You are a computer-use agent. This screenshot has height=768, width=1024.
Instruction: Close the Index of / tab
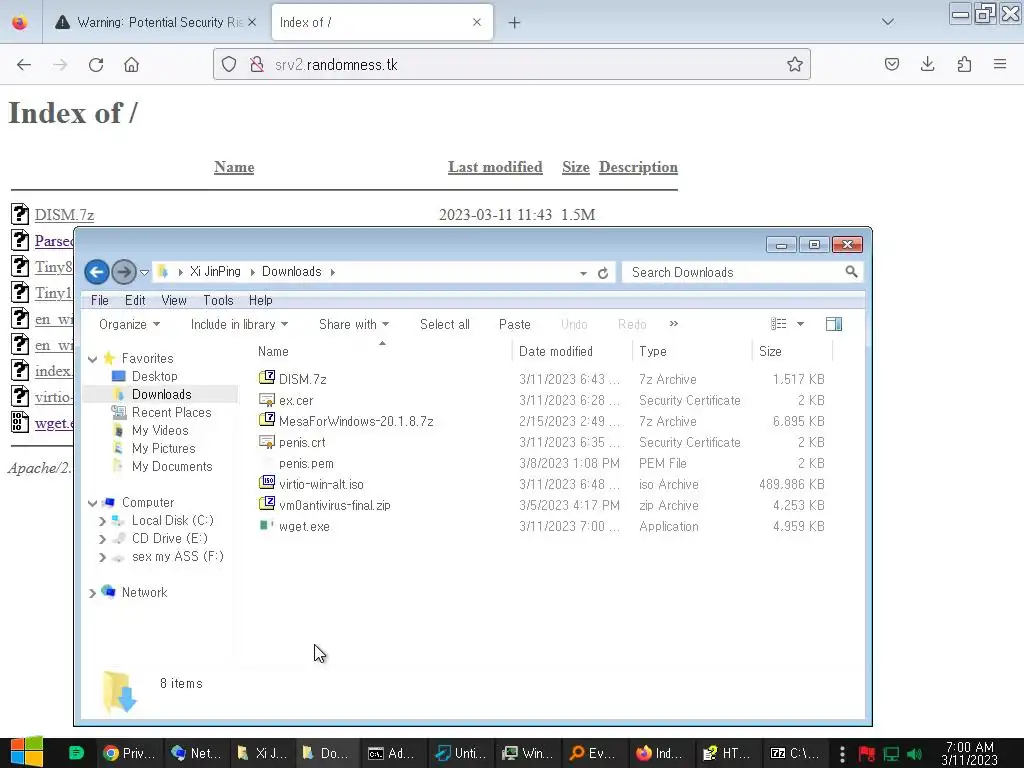(477, 22)
